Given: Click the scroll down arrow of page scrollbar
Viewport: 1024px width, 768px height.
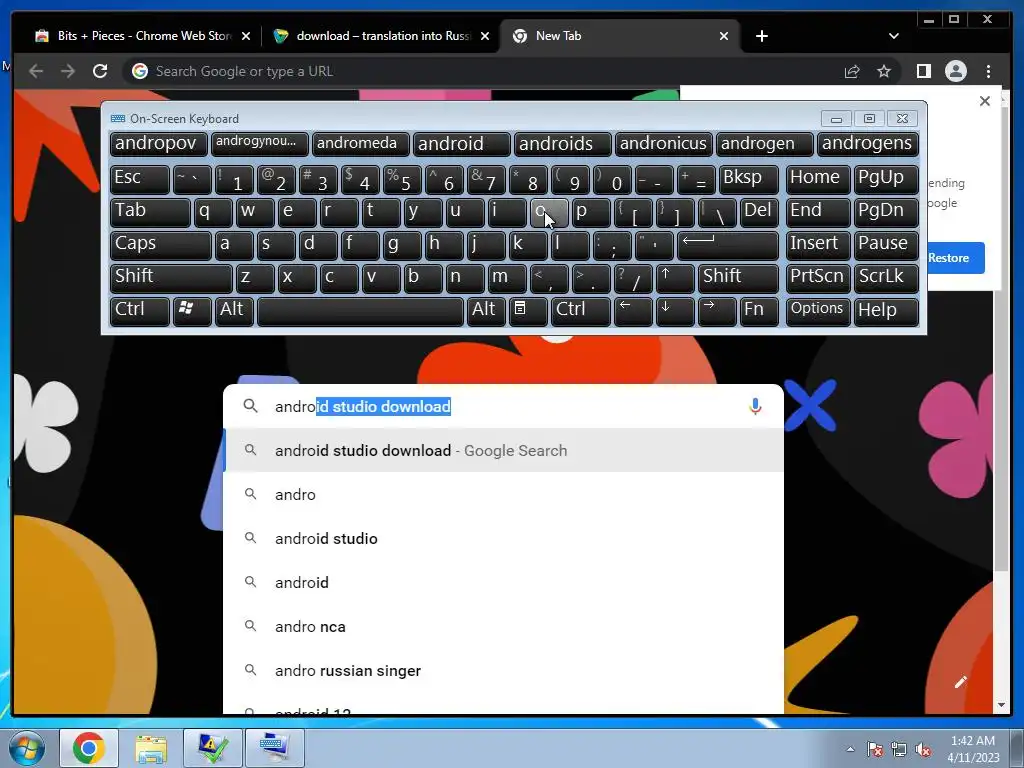Looking at the screenshot, I should point(1000,705).
